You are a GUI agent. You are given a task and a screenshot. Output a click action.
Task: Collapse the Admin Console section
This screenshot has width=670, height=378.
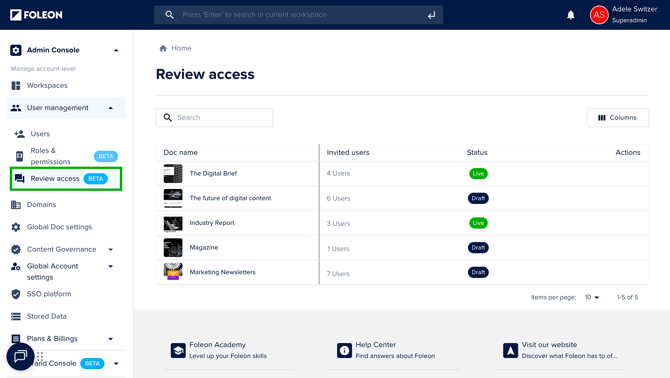click(x=116, y=50)
